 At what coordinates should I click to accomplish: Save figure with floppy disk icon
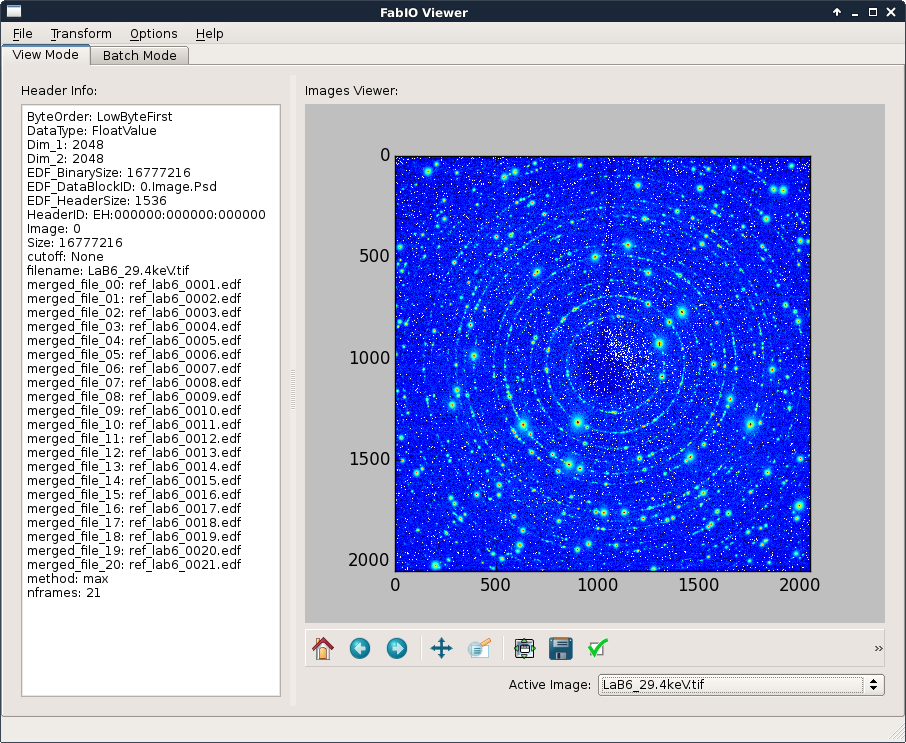click(561, 649)
